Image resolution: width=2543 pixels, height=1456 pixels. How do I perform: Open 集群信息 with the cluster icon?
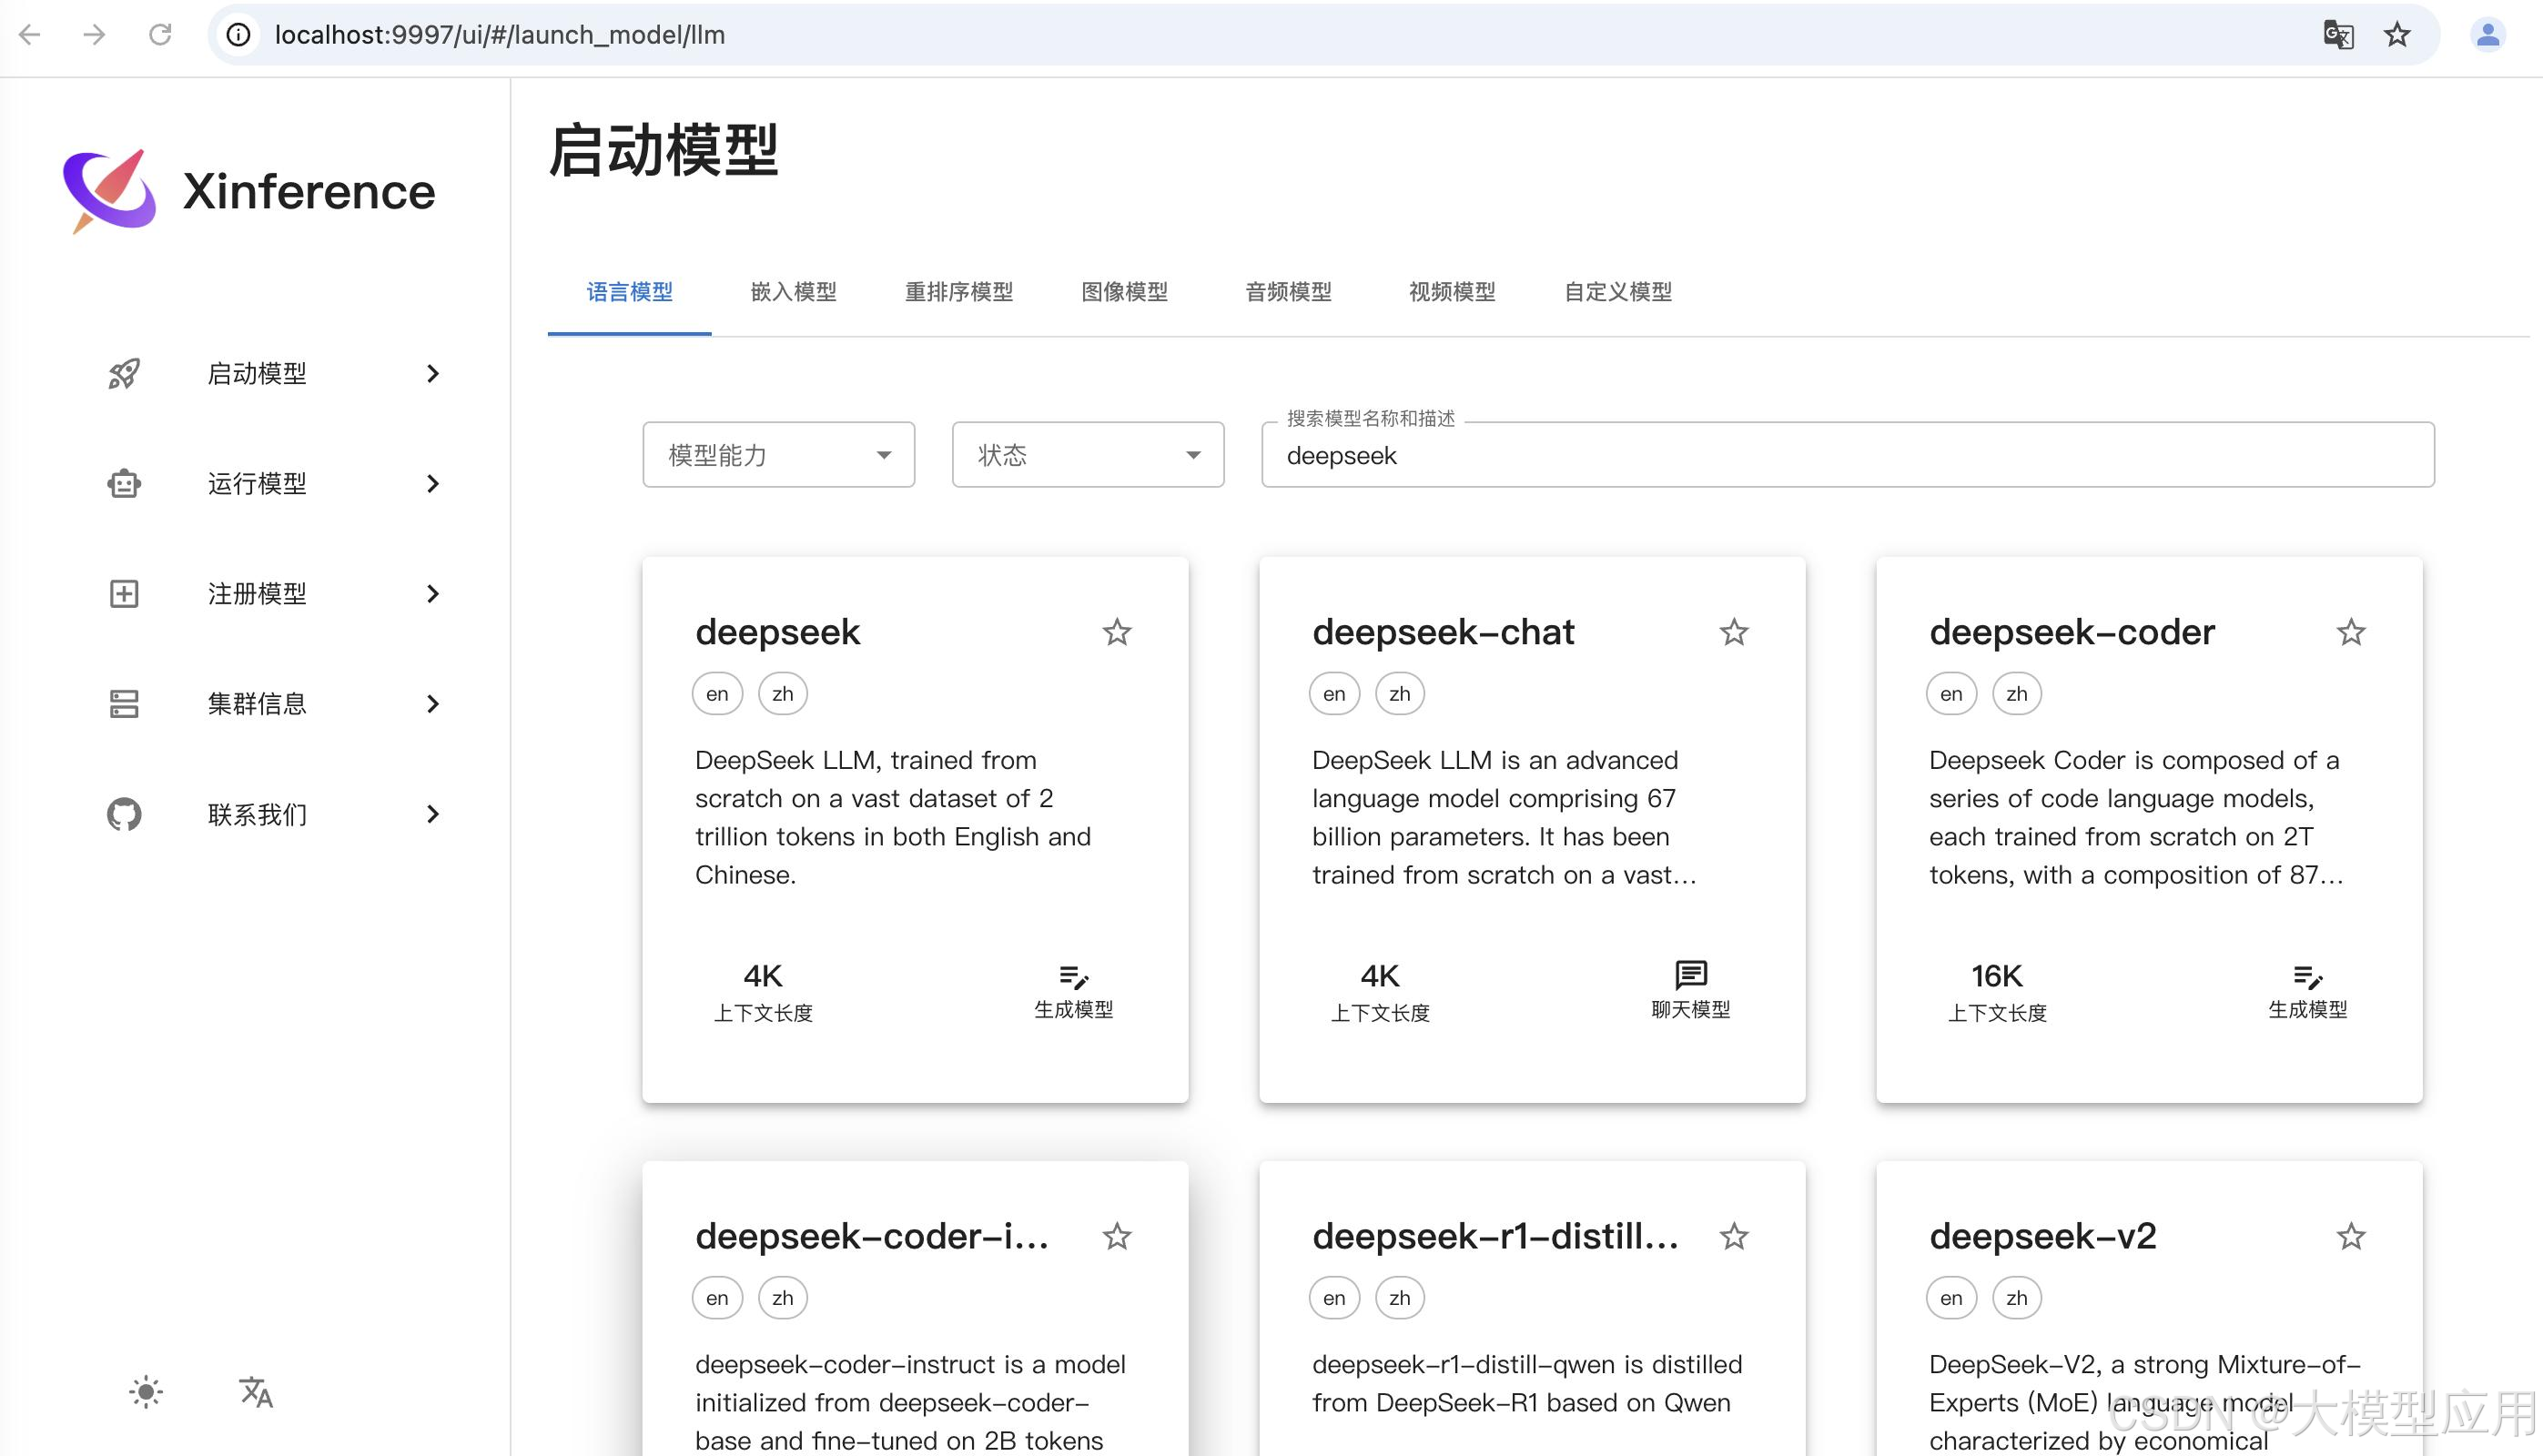pyautogui.click(x=123, y=703)
